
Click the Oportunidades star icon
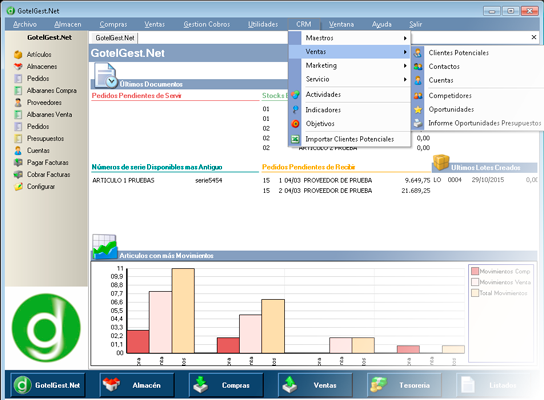tap(418, 110)
